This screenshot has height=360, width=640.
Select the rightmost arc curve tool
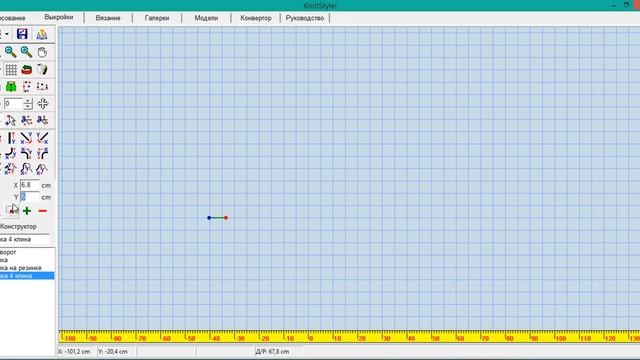[x=42, y=169]
